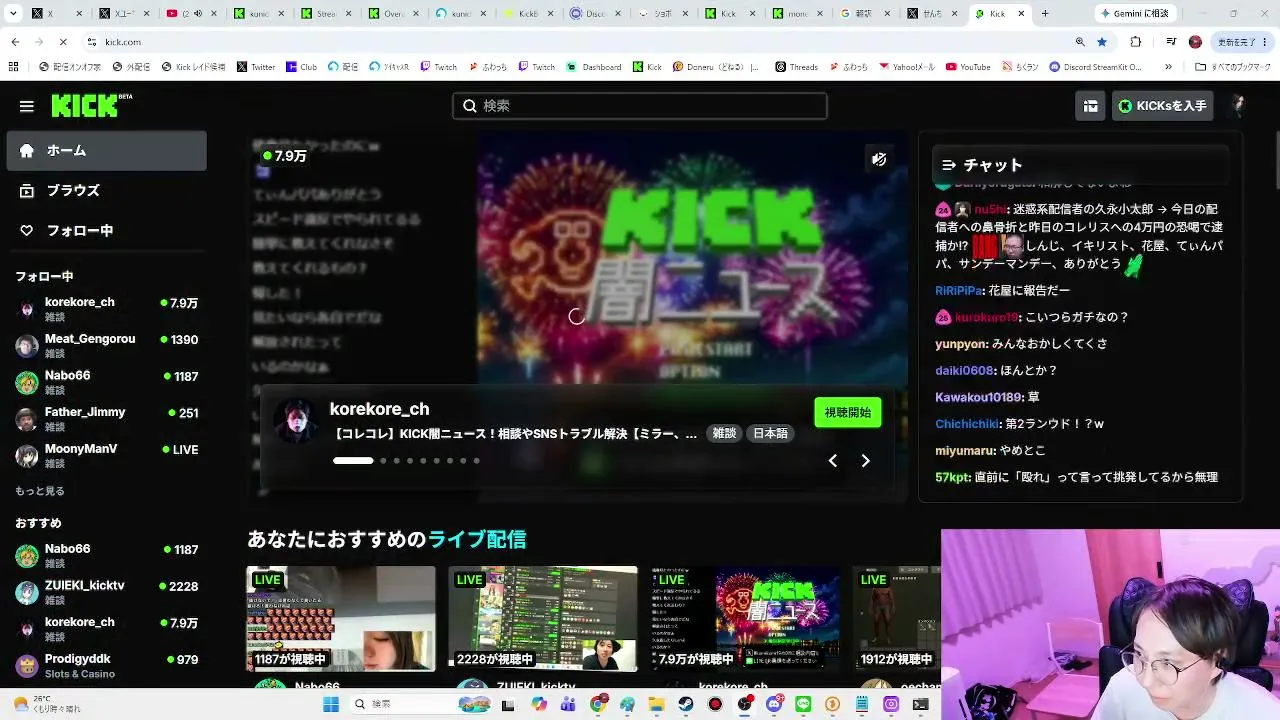
Task: Open the 2228が視聴中 stream thumbnail
Action: pos(543,618)
